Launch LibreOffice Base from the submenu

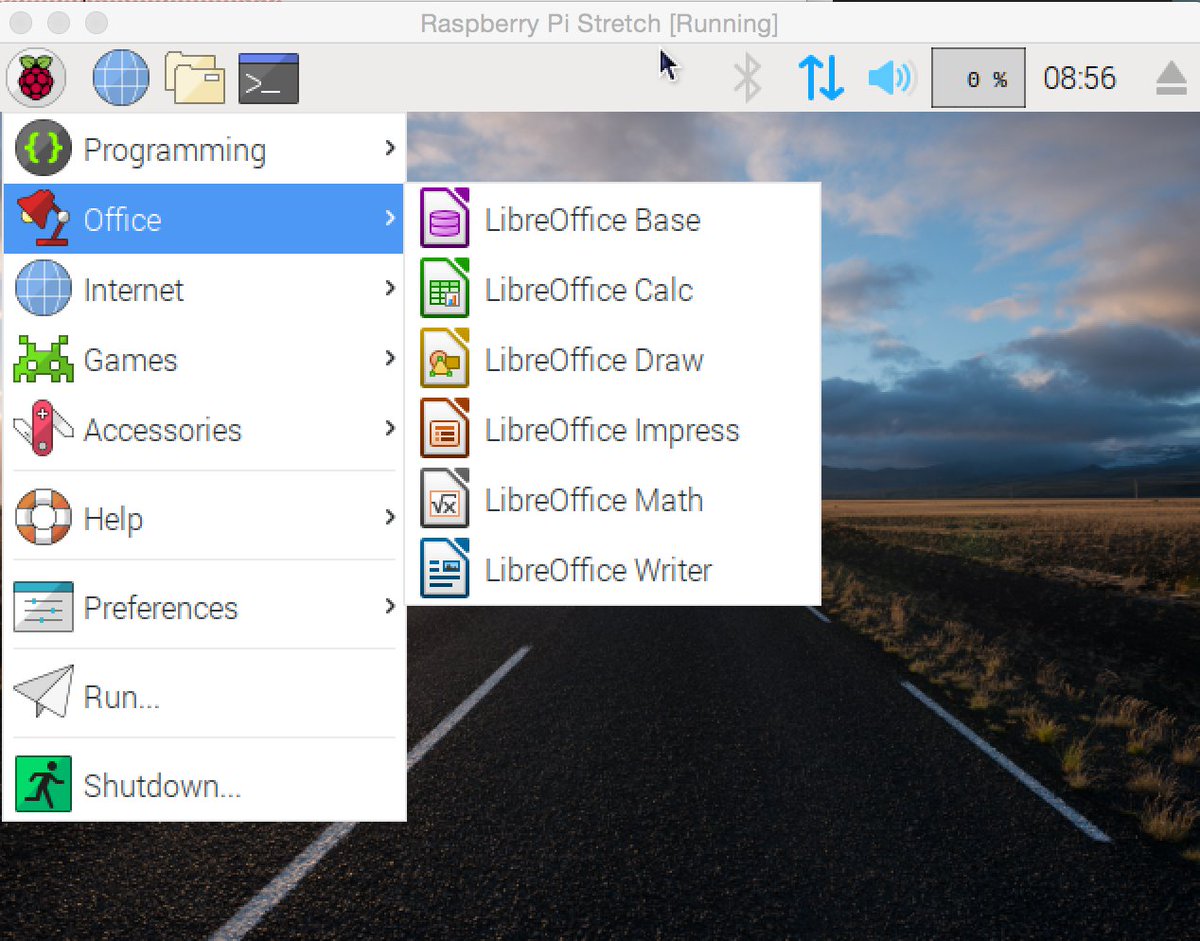[x=614, y=219]
